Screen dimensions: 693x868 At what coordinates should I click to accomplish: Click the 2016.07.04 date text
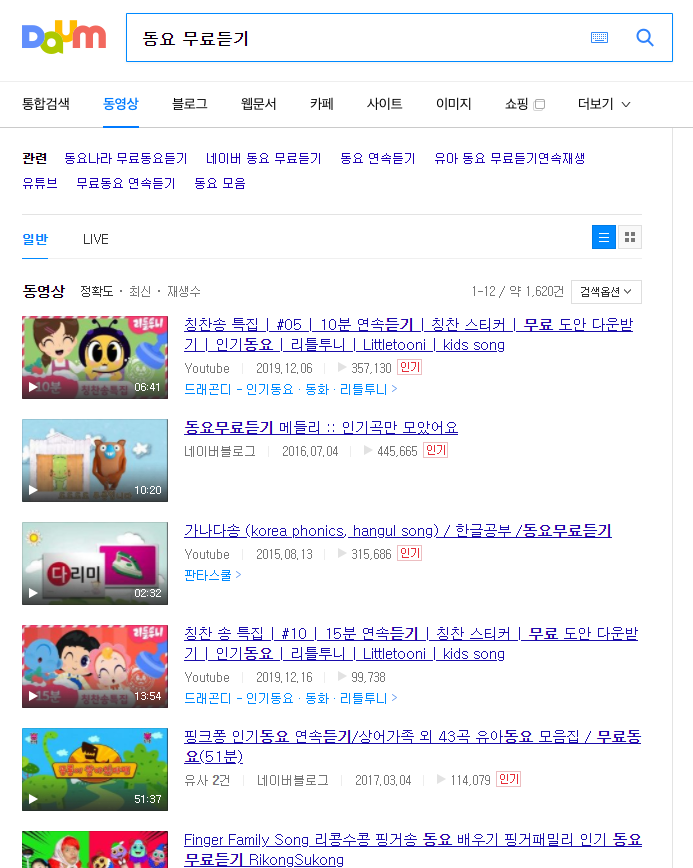point(310,451)
